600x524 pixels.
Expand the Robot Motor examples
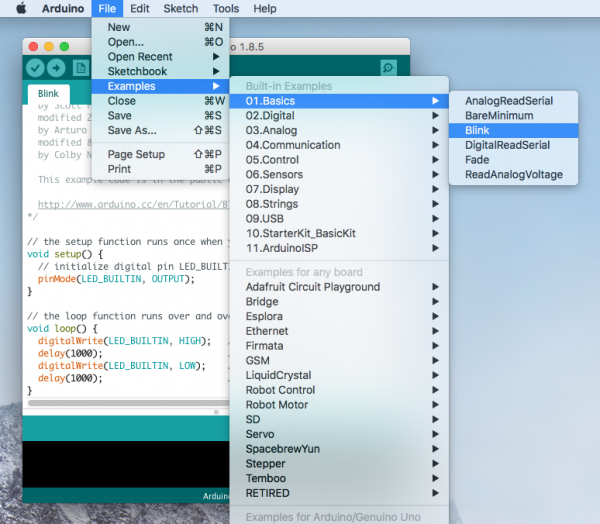tap(339, 405)
